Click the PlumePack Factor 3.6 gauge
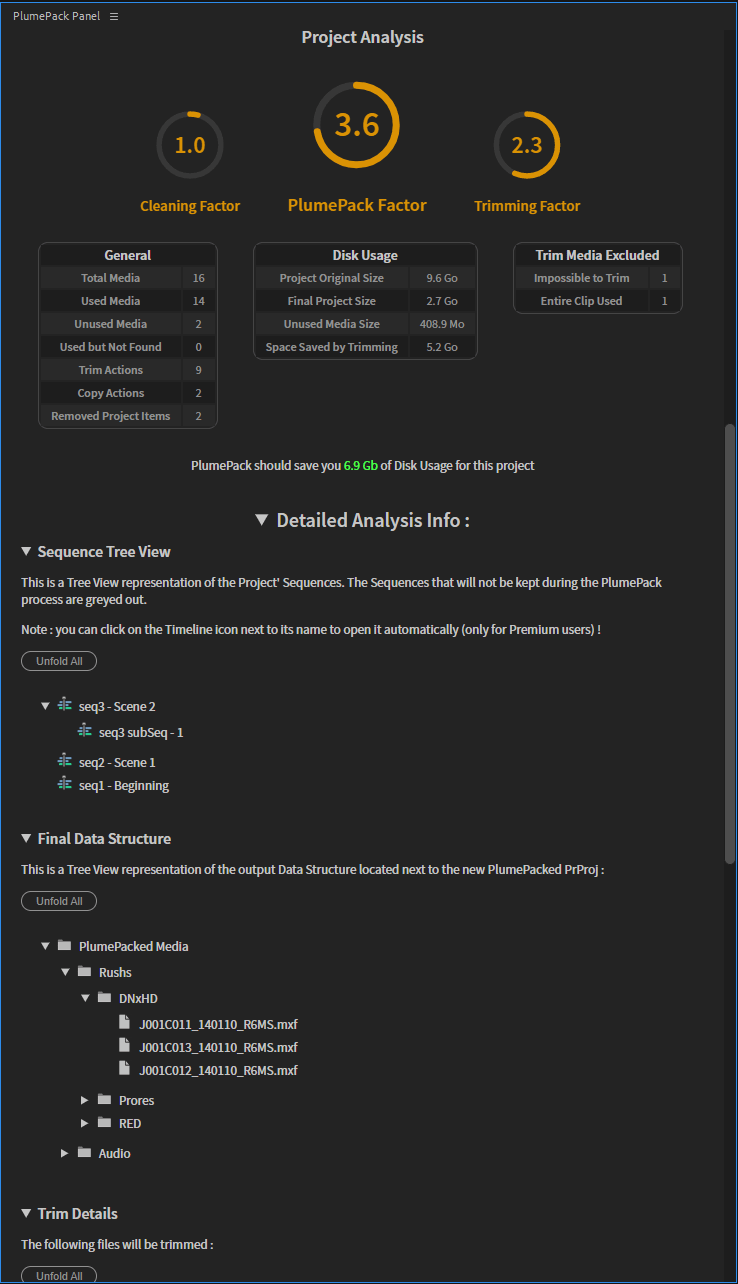The height and width of the screenshot is (1284, 738). [x=357, y=125]
